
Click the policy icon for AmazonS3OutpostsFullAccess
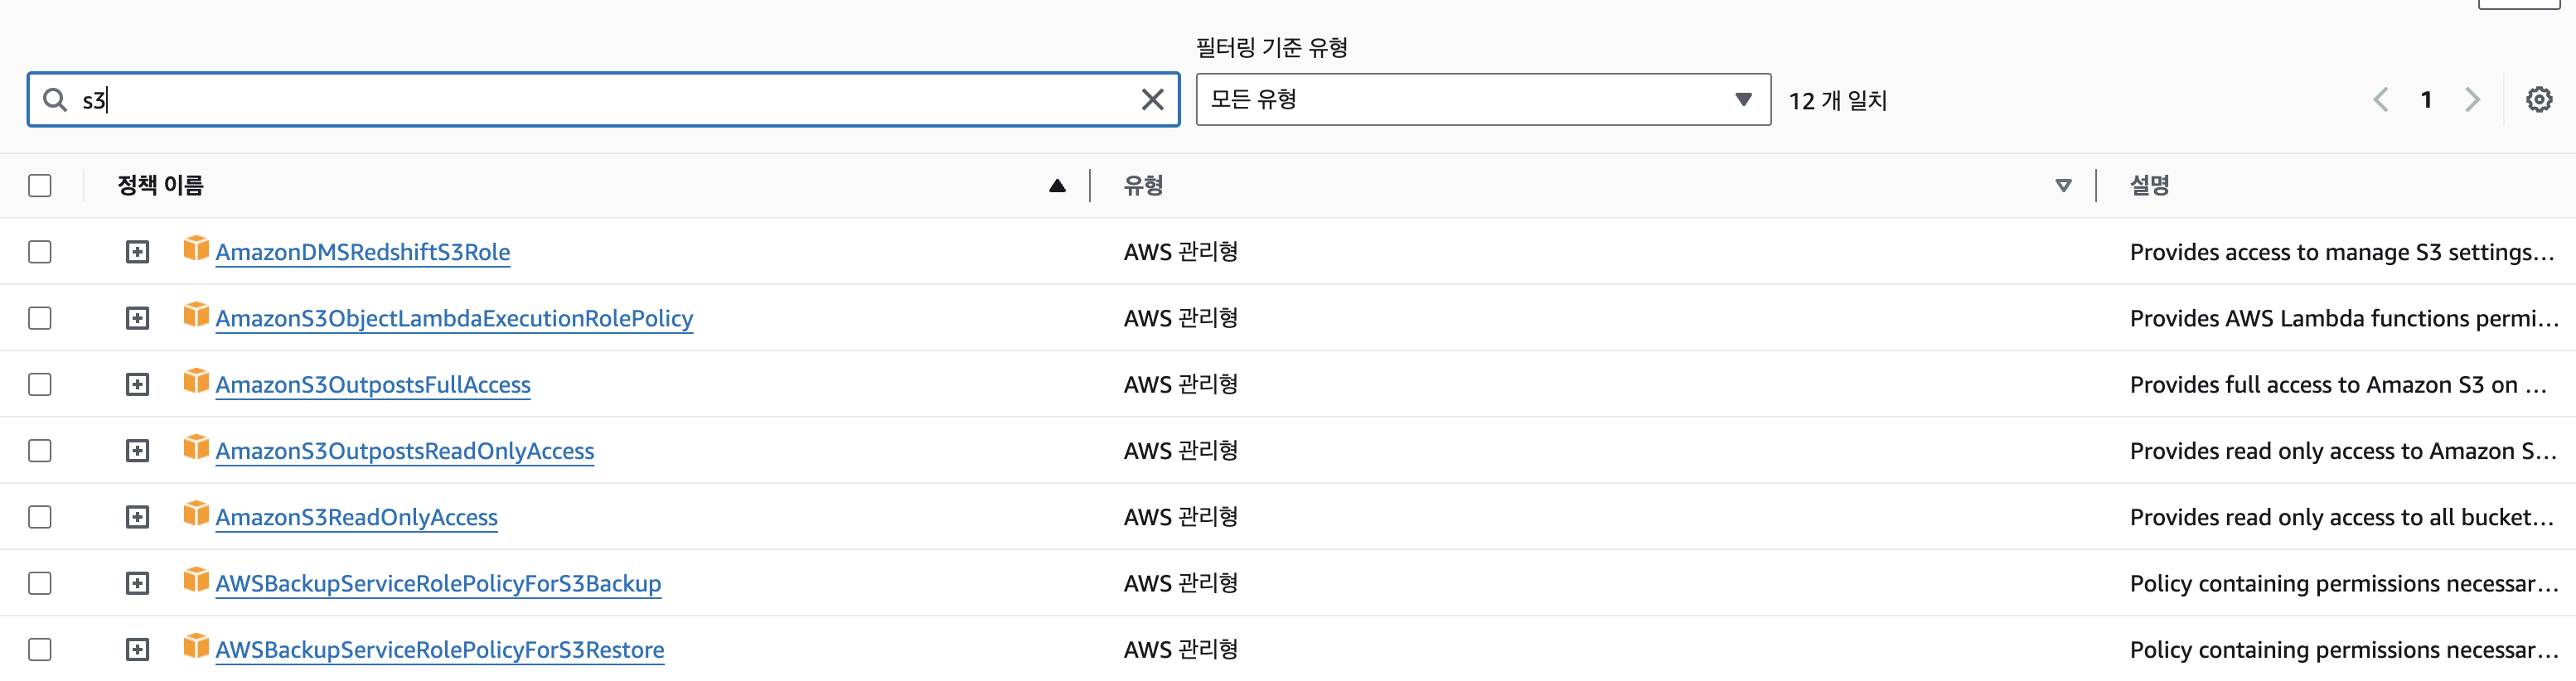196,380
